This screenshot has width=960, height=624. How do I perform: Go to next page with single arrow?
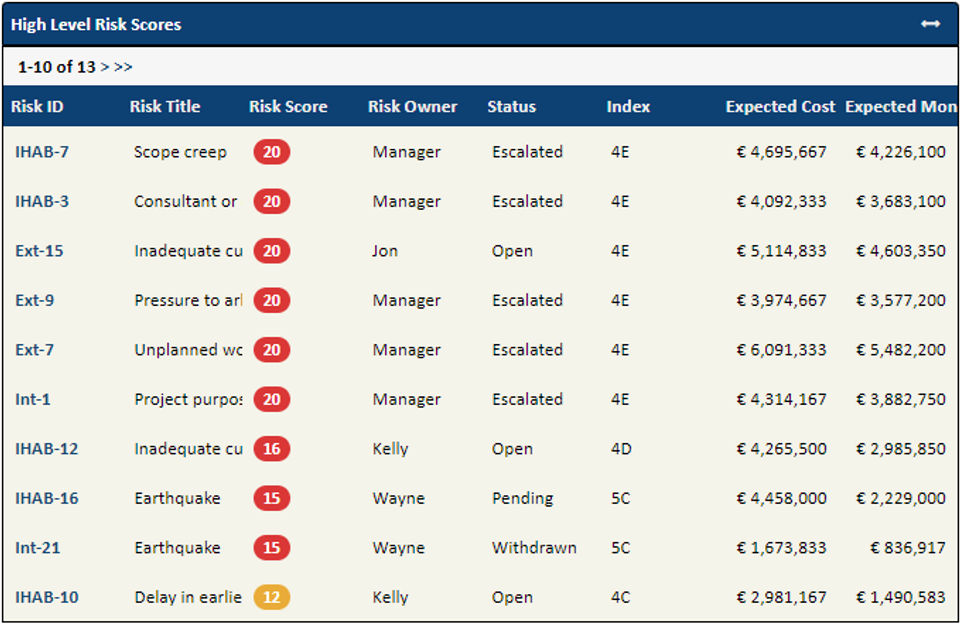(106, 67)
